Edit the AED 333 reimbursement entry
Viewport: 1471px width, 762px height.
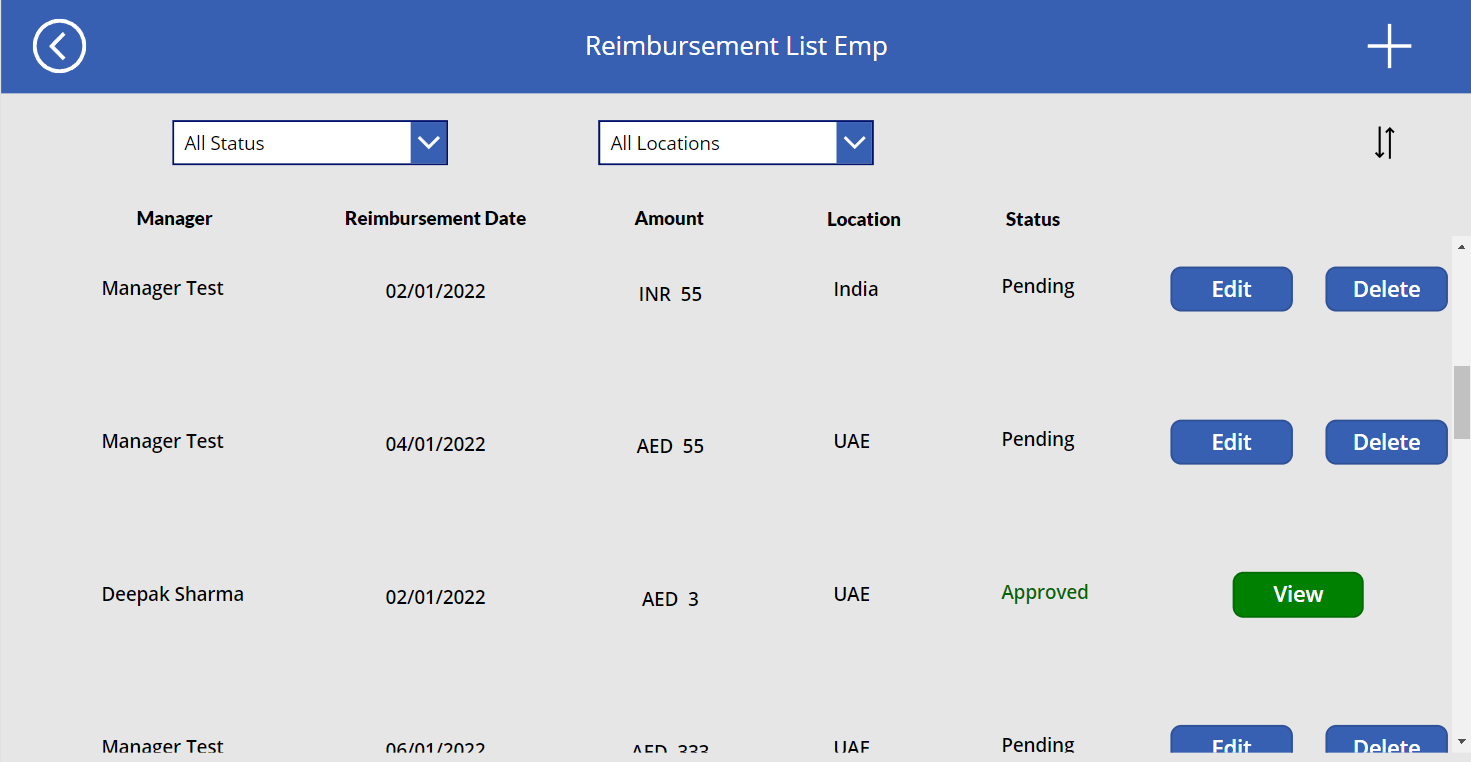(1231, 745)
